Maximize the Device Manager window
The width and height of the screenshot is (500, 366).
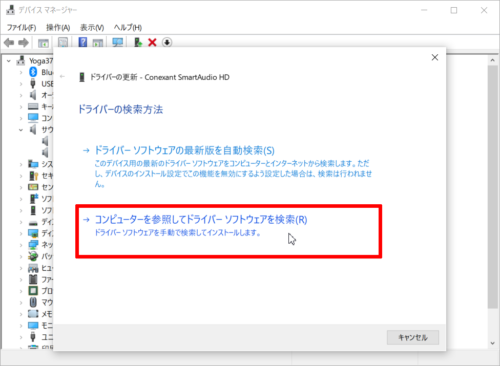coord(454,10)
